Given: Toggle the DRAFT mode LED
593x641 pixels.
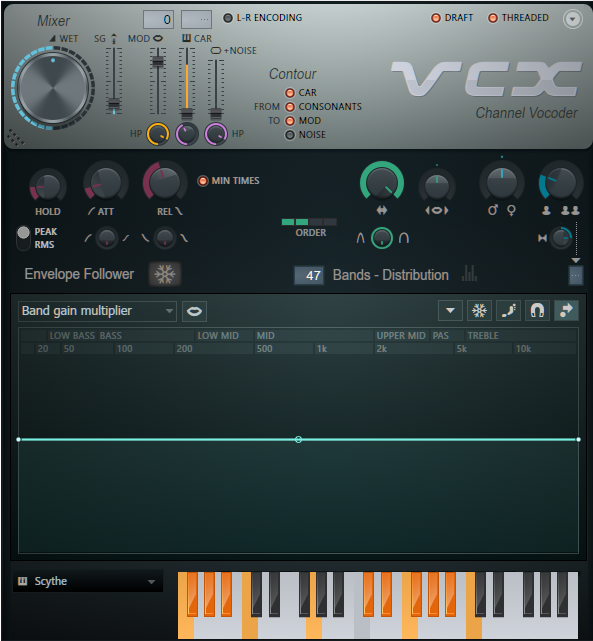Looking at the screenshot, I should click(436, 18).
